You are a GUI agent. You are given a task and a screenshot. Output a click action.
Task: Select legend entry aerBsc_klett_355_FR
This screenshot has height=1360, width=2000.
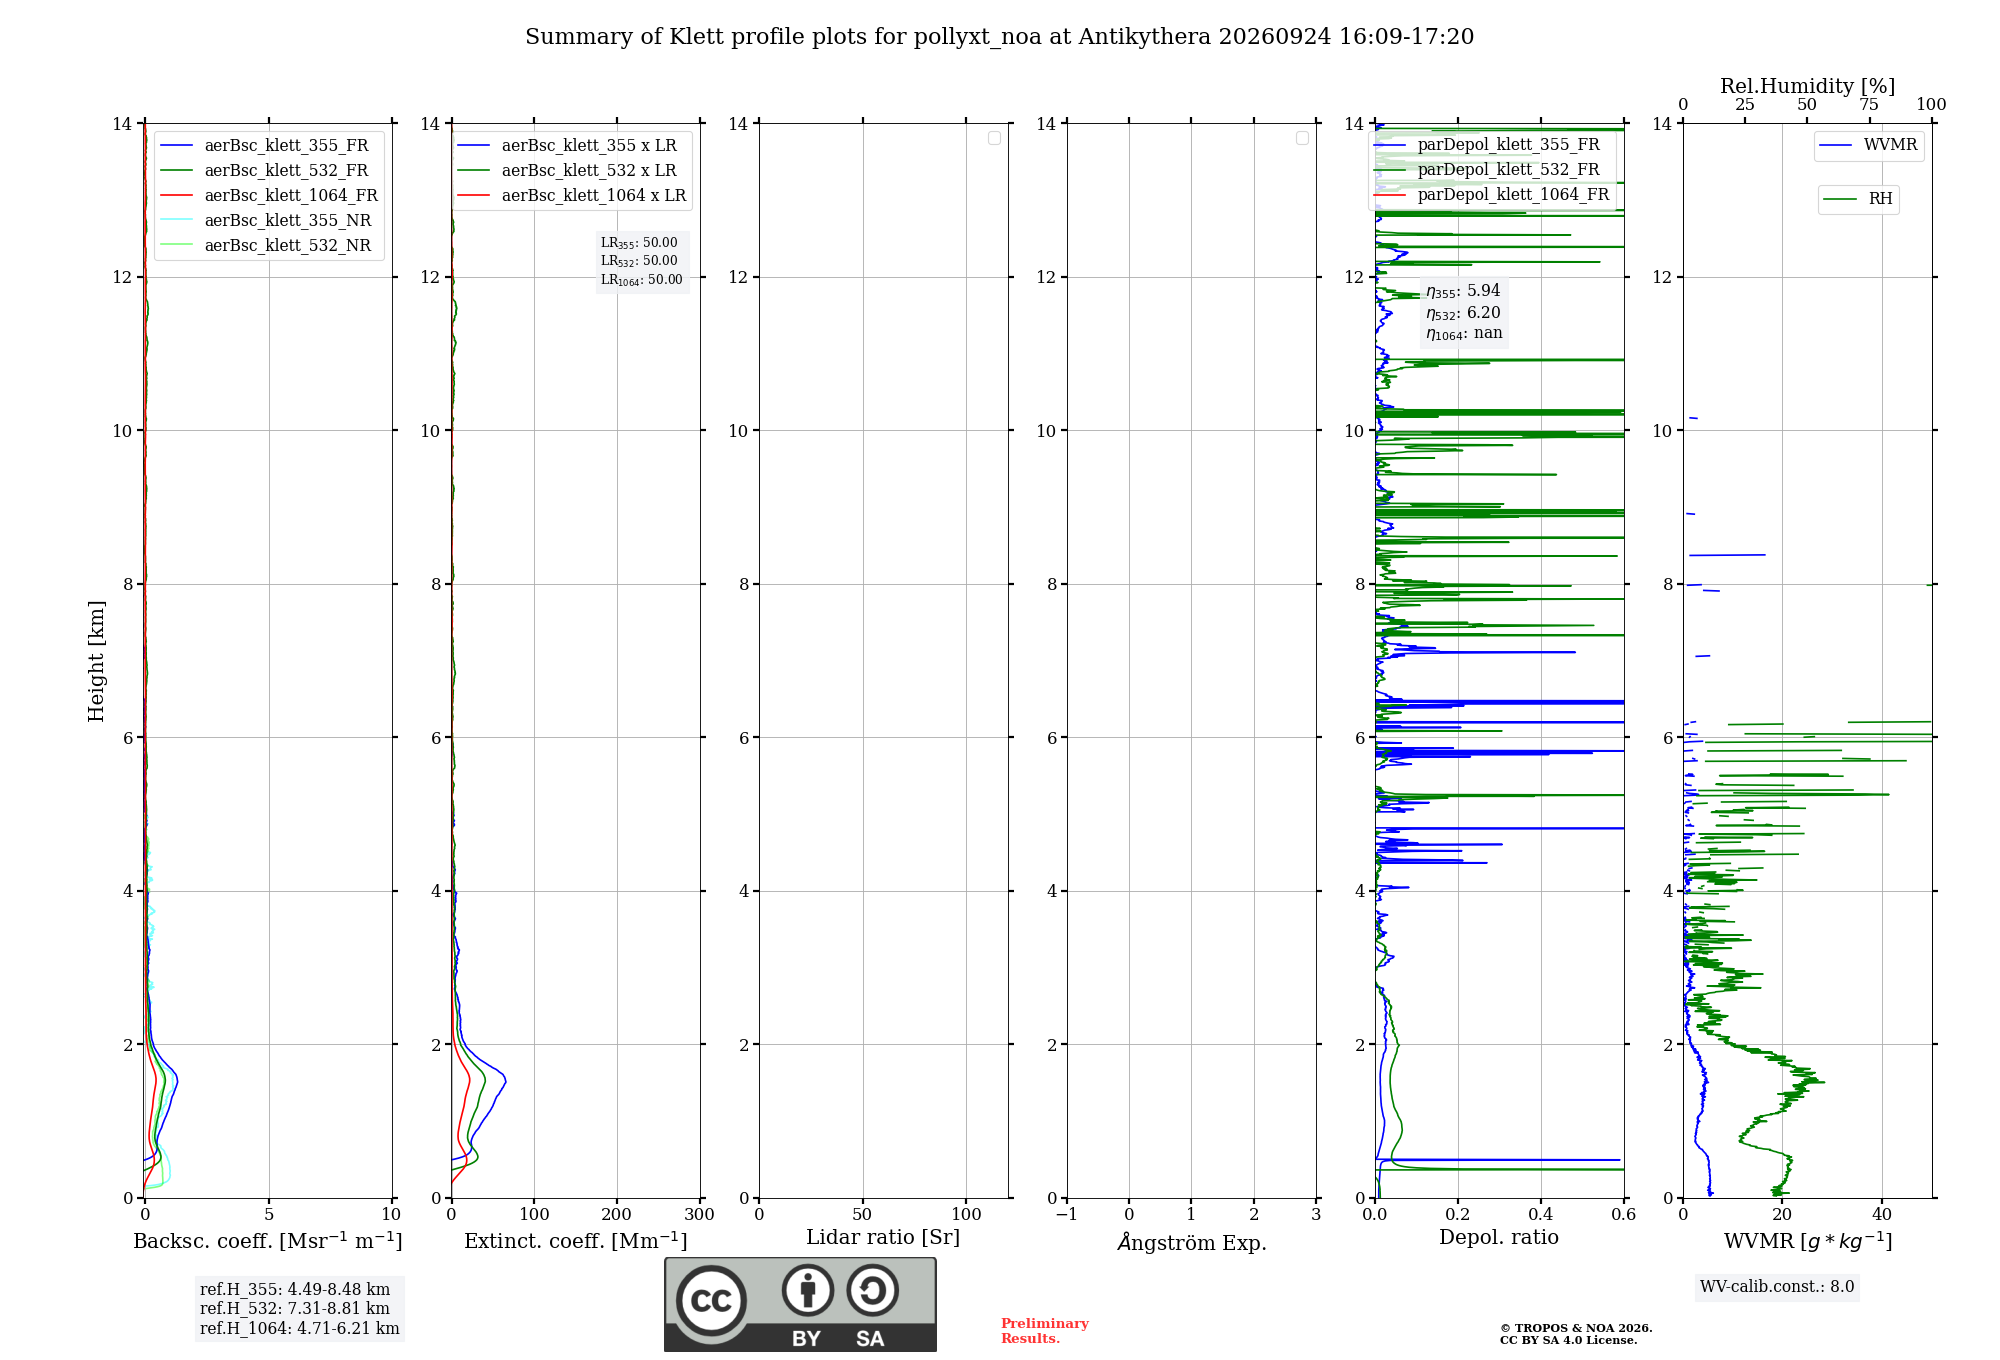pyautogui.click(x=265, y=145)
